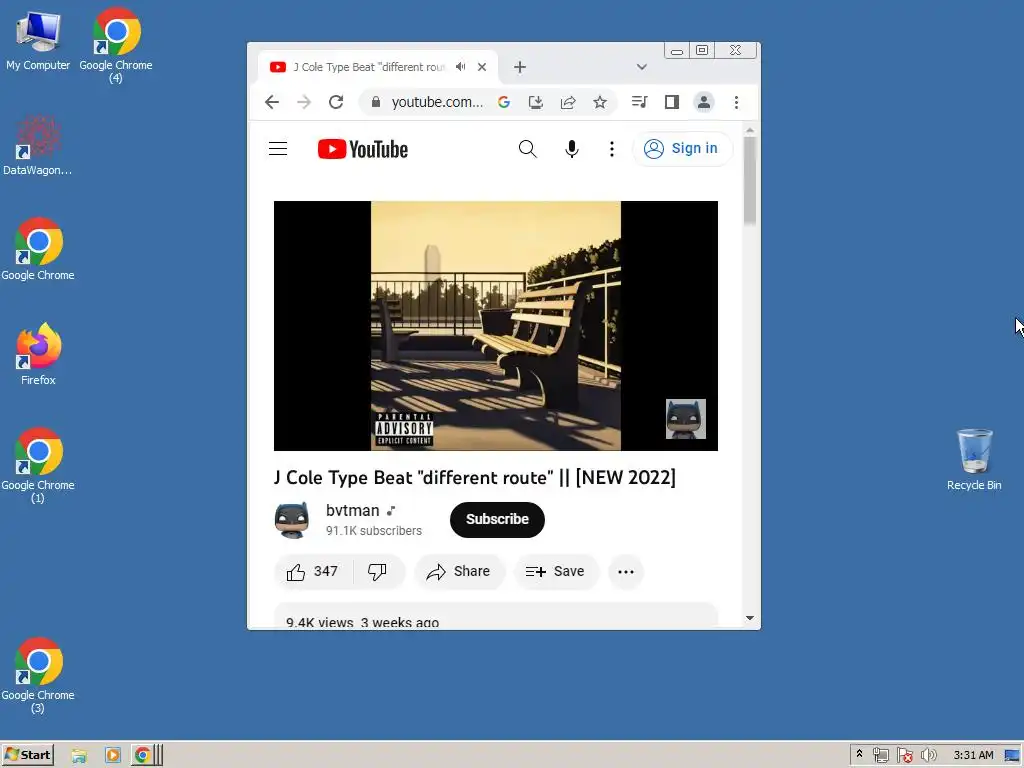Image resolution: width=1024 pixels, height=768 pixels.
Task: Click the action center flag icon
Action: coord(904,756)
